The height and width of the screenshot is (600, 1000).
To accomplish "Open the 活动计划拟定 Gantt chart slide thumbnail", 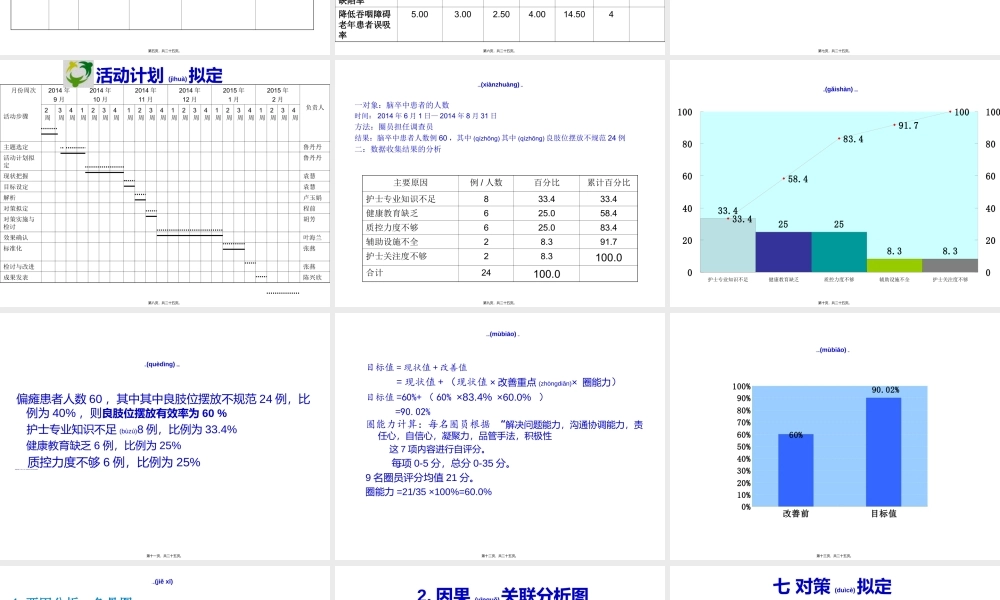I will 165,184.
